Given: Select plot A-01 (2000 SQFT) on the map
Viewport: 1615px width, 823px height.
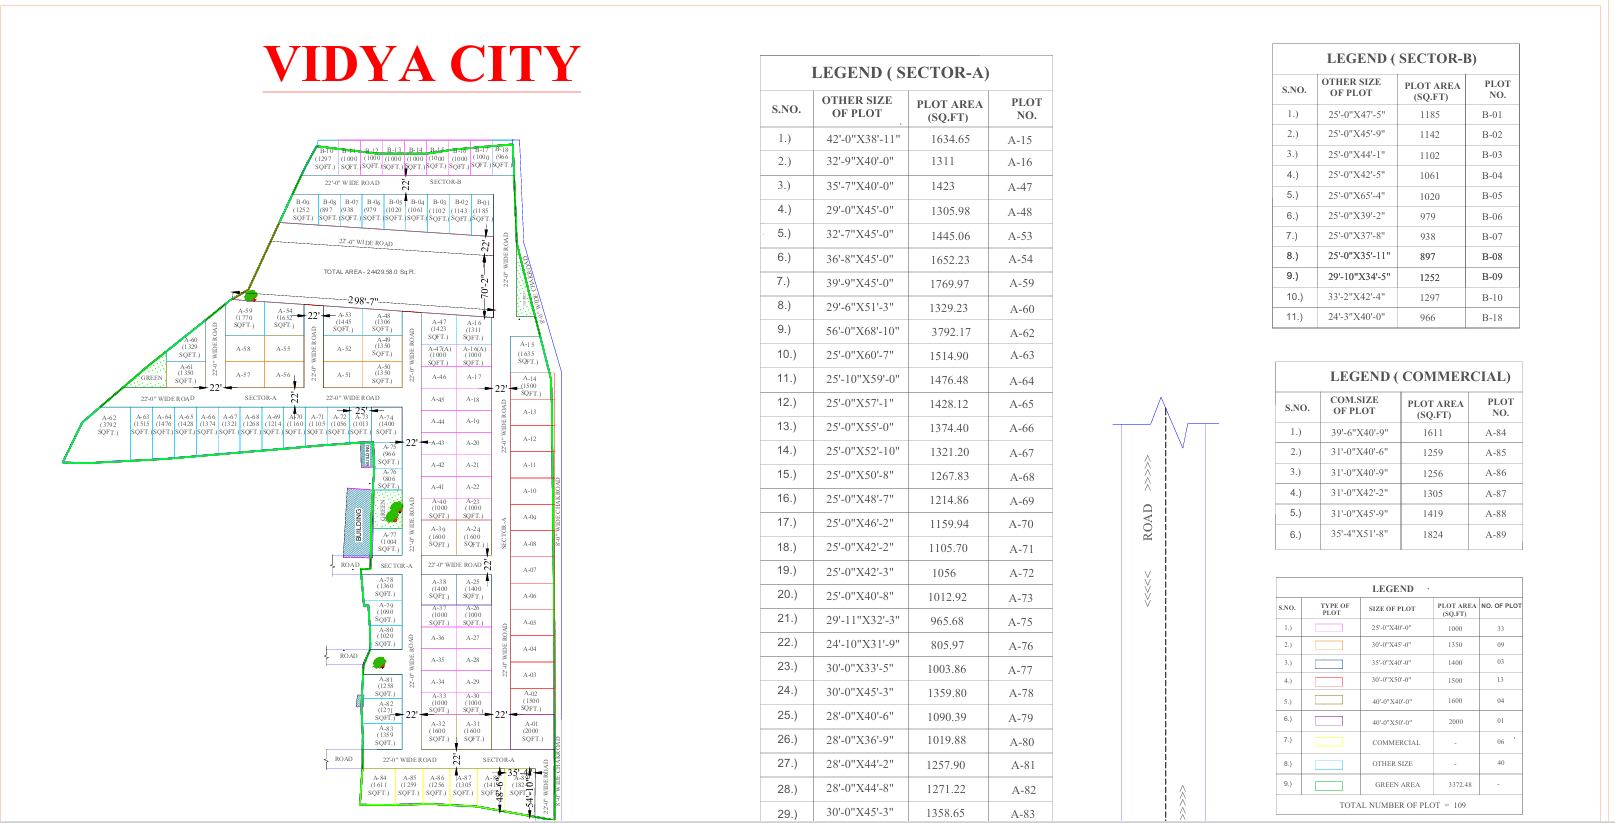Looking at the screenshot, I should (x=531, y=731).
